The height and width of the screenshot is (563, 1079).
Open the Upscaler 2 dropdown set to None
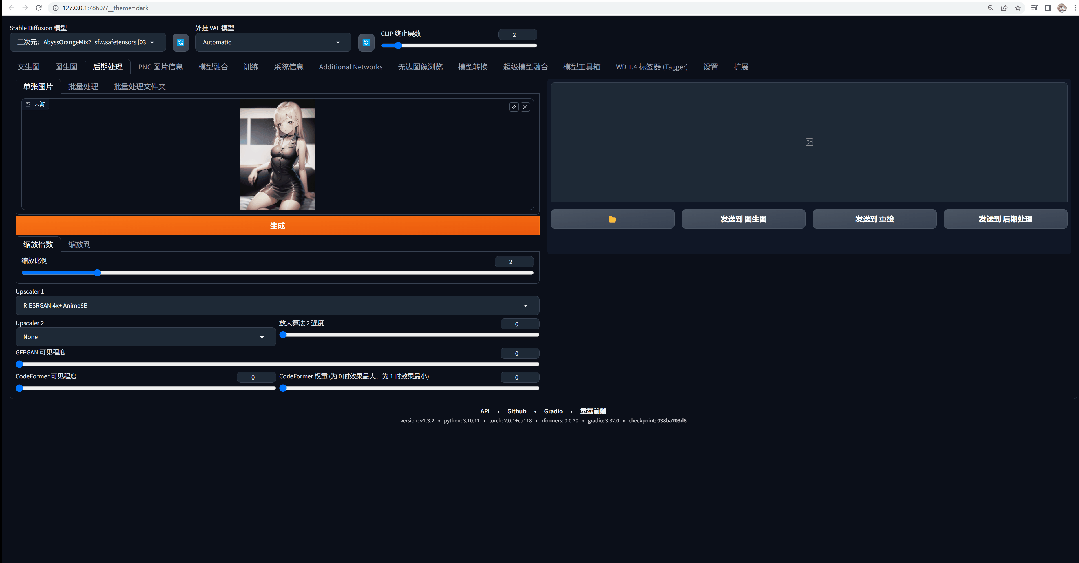(x=145, y=337)
